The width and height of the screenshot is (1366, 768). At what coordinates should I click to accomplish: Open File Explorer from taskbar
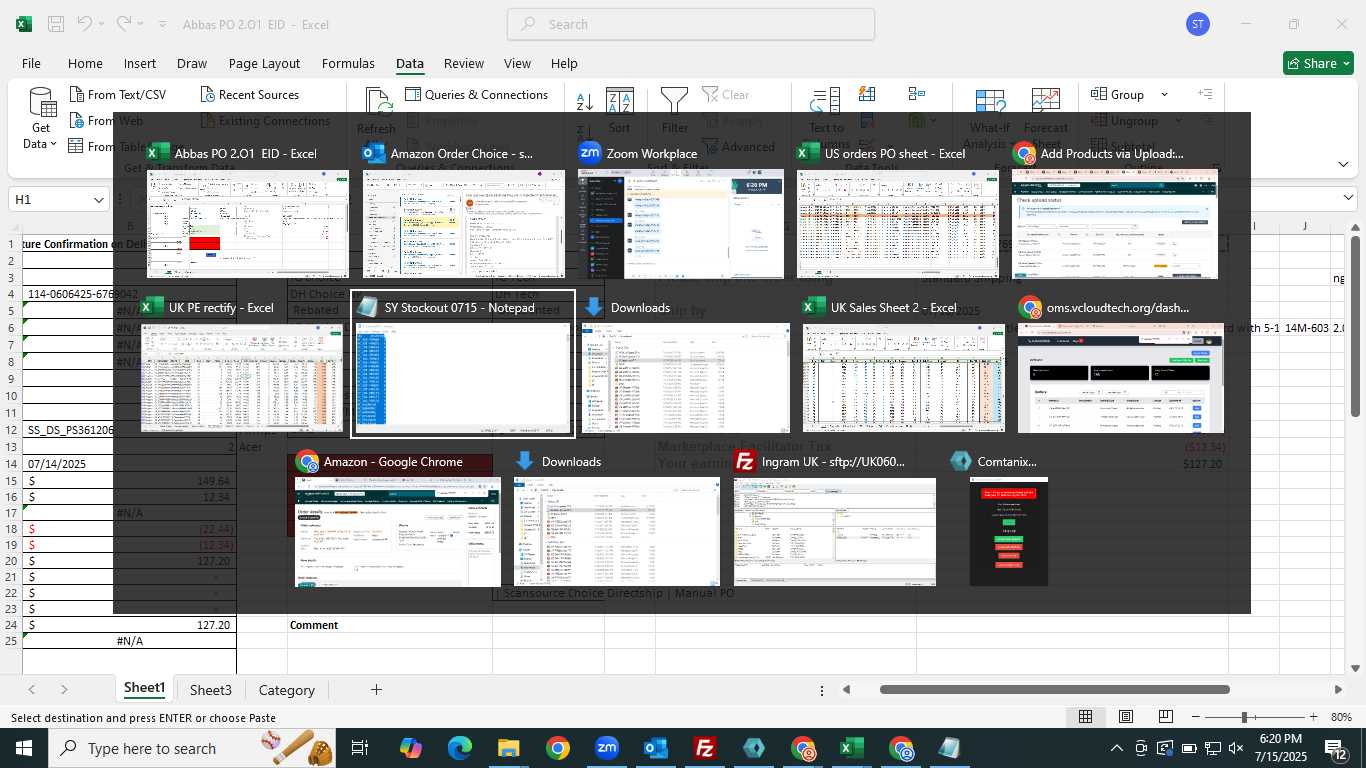(508, 748)
